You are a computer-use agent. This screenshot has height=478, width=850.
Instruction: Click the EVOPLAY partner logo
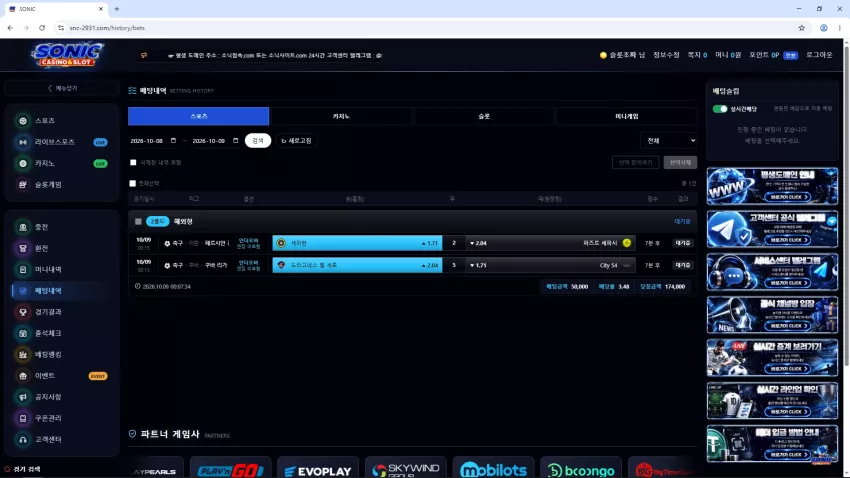(318, 470)
